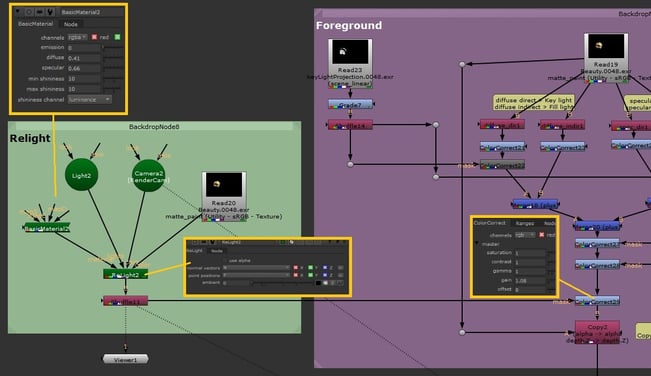Click the specular slider track
The width and height of the screenshot is (651, 376).
(x=113, y=68)
